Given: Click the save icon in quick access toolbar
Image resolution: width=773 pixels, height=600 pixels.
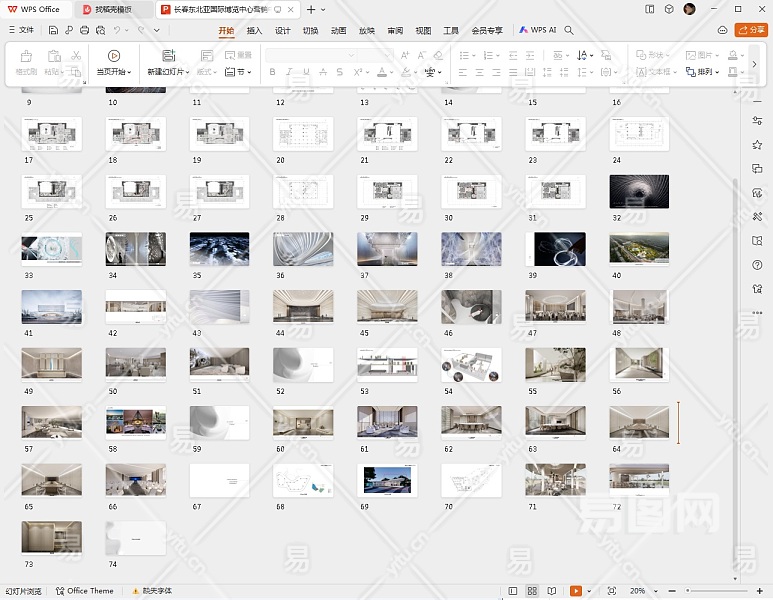Looking at the screenshot, I should coord(53,31).
